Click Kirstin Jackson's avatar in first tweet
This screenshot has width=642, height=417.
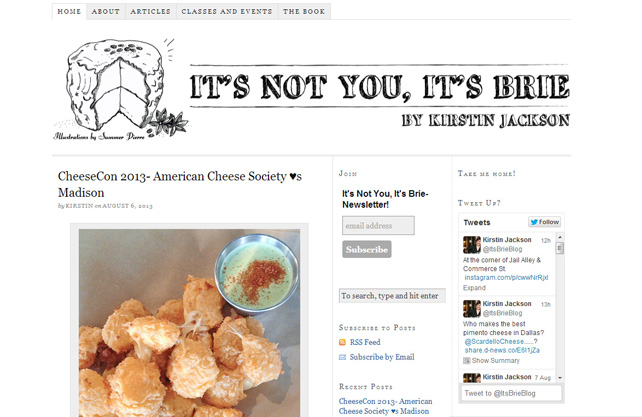click(472, 245)
